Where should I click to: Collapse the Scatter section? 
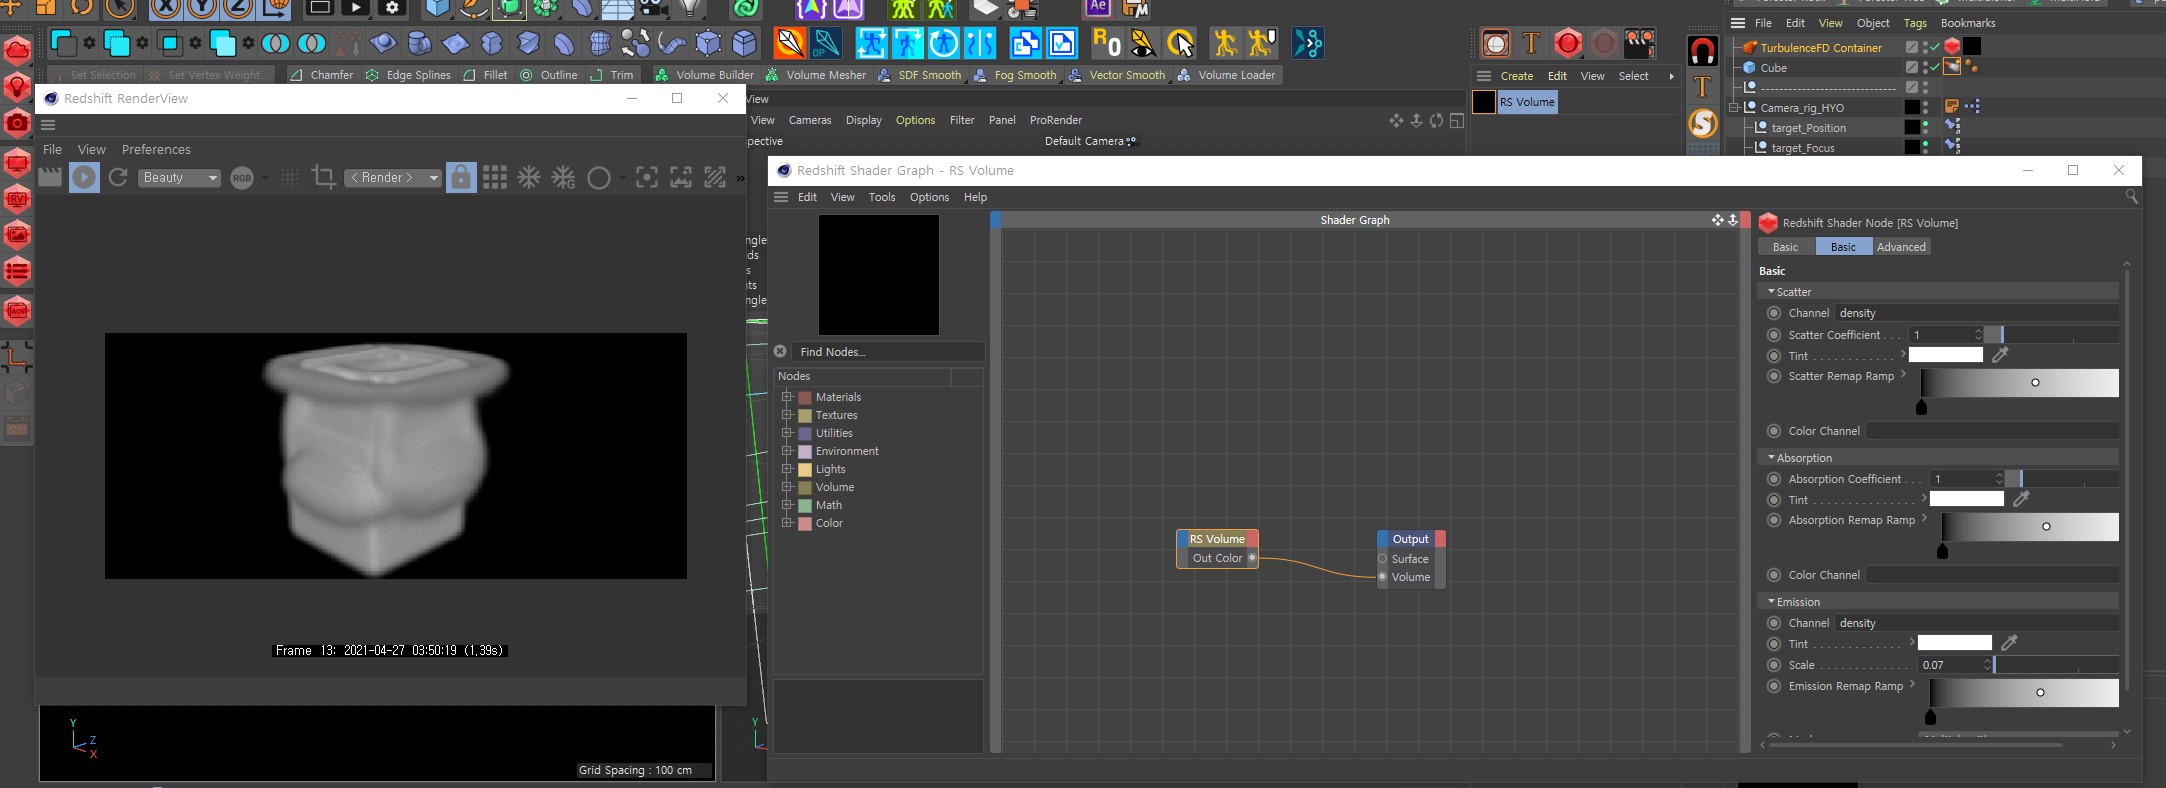point(1771,292)
